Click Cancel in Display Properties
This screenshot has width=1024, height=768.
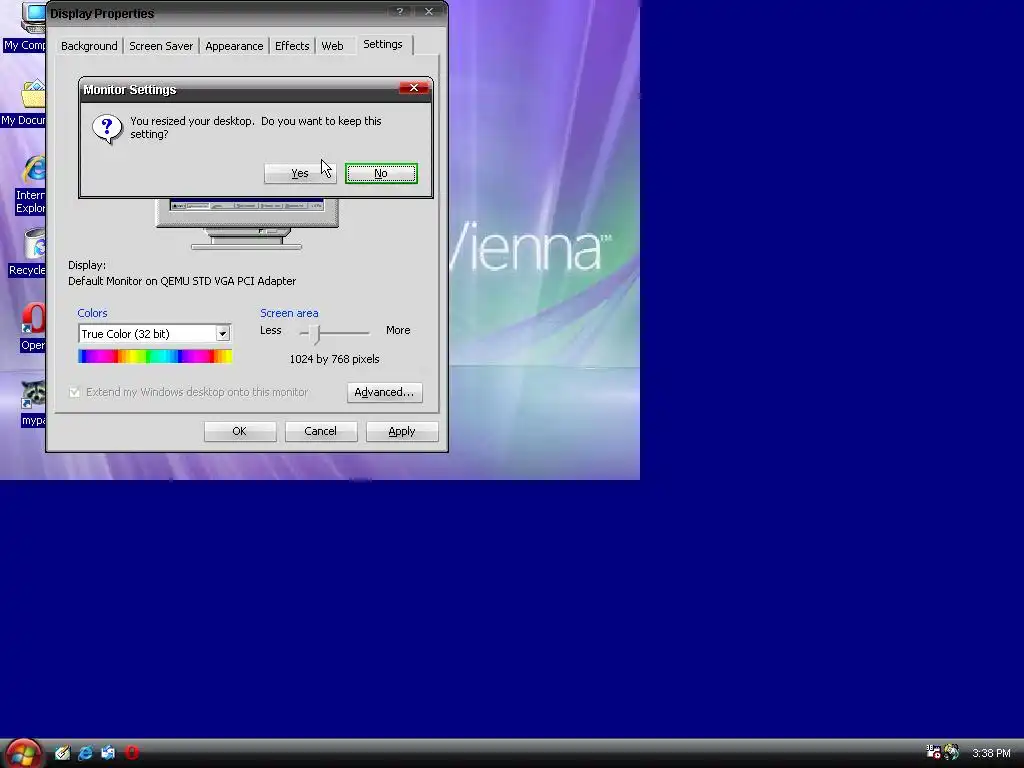click(x=321, y=431)
